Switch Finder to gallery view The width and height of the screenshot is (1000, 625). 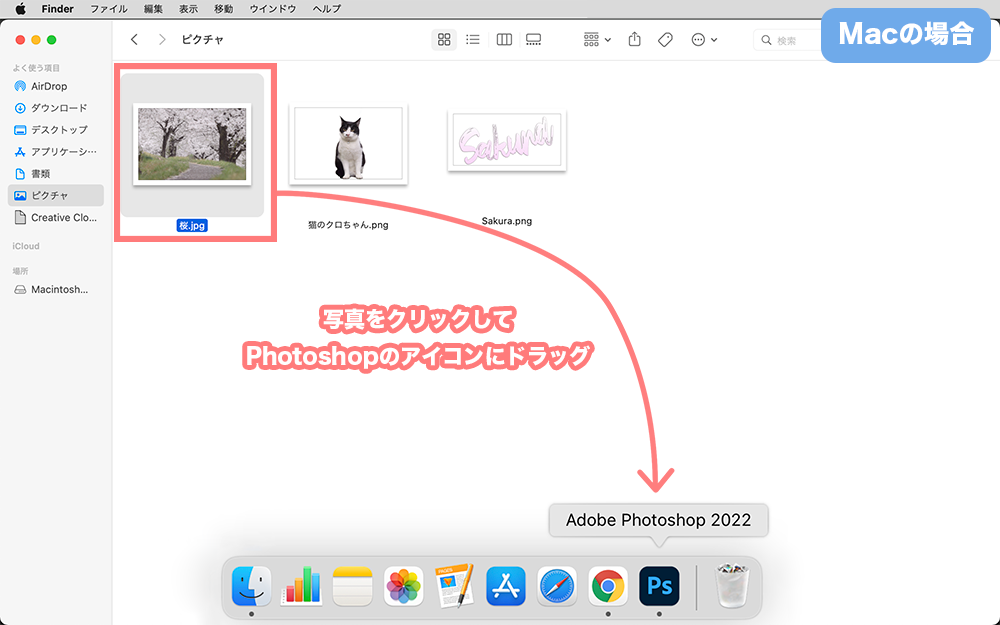pyautogui.click(x=534, y=40)
